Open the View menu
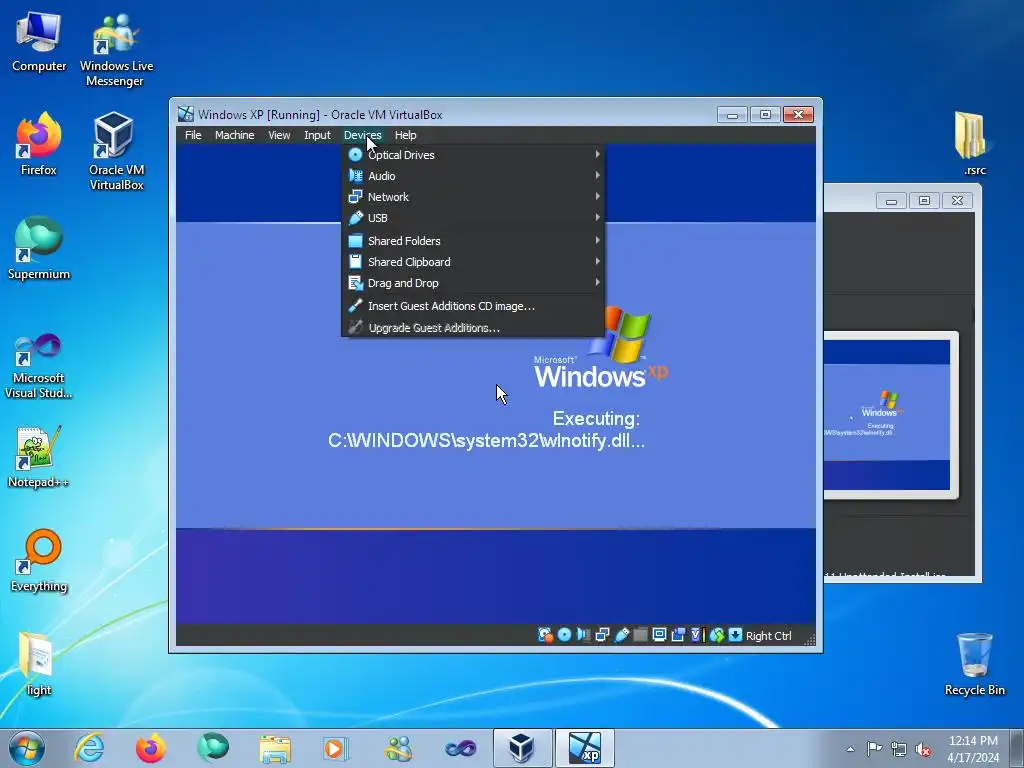 pyautogui.click(x=279, y=135)
